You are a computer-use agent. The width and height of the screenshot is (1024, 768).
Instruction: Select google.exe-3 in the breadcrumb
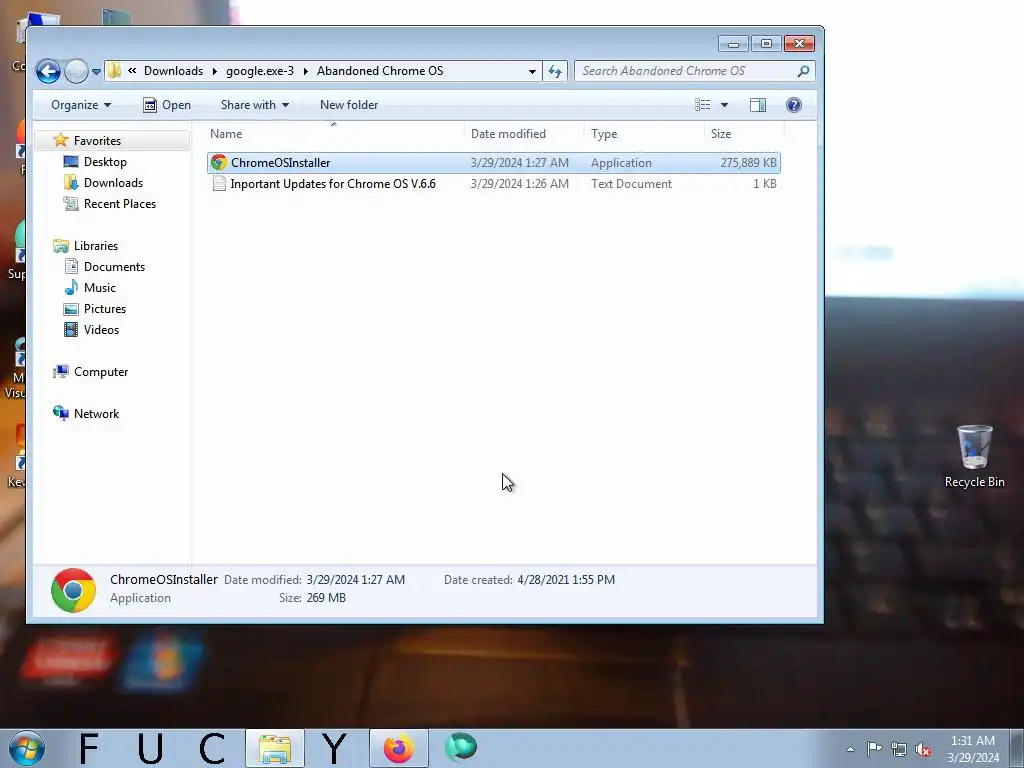pos(260,71)
